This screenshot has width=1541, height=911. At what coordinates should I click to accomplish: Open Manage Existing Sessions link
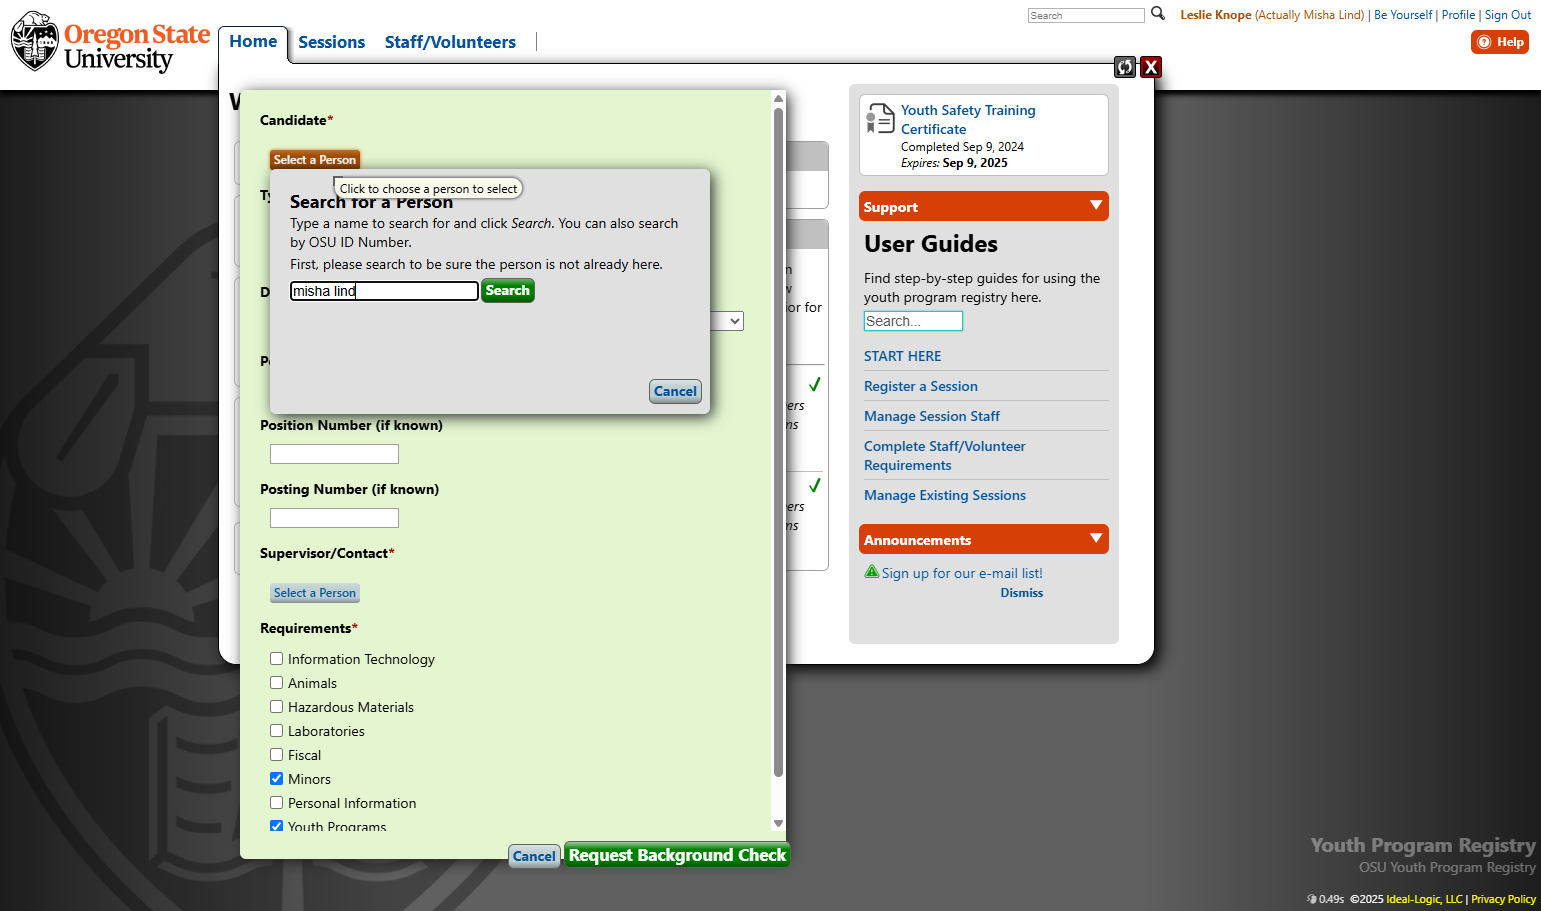tap(945, 495)
